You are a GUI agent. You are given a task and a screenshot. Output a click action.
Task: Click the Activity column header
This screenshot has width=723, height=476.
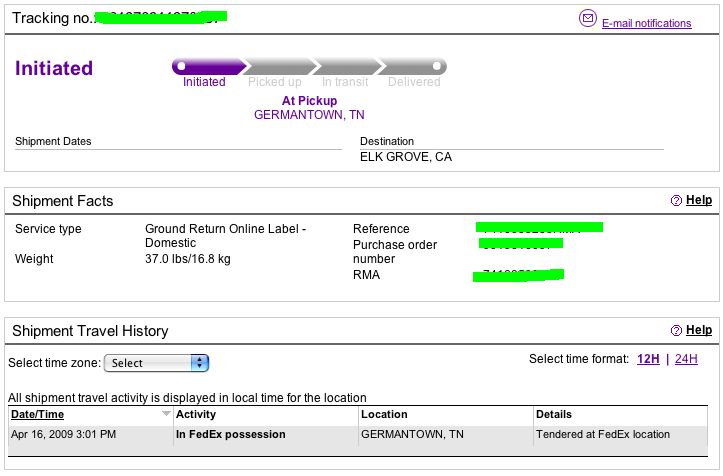click(x=196, y=414)
